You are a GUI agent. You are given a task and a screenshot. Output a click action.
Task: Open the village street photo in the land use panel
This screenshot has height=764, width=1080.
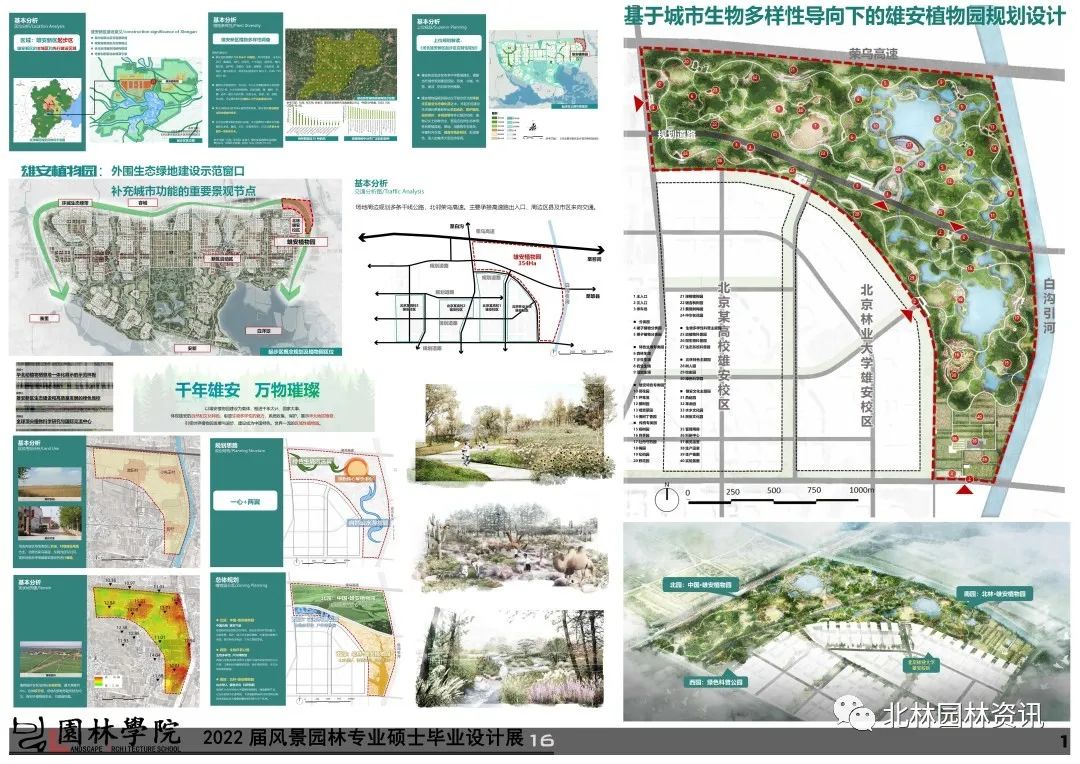[x=49, y=523]
